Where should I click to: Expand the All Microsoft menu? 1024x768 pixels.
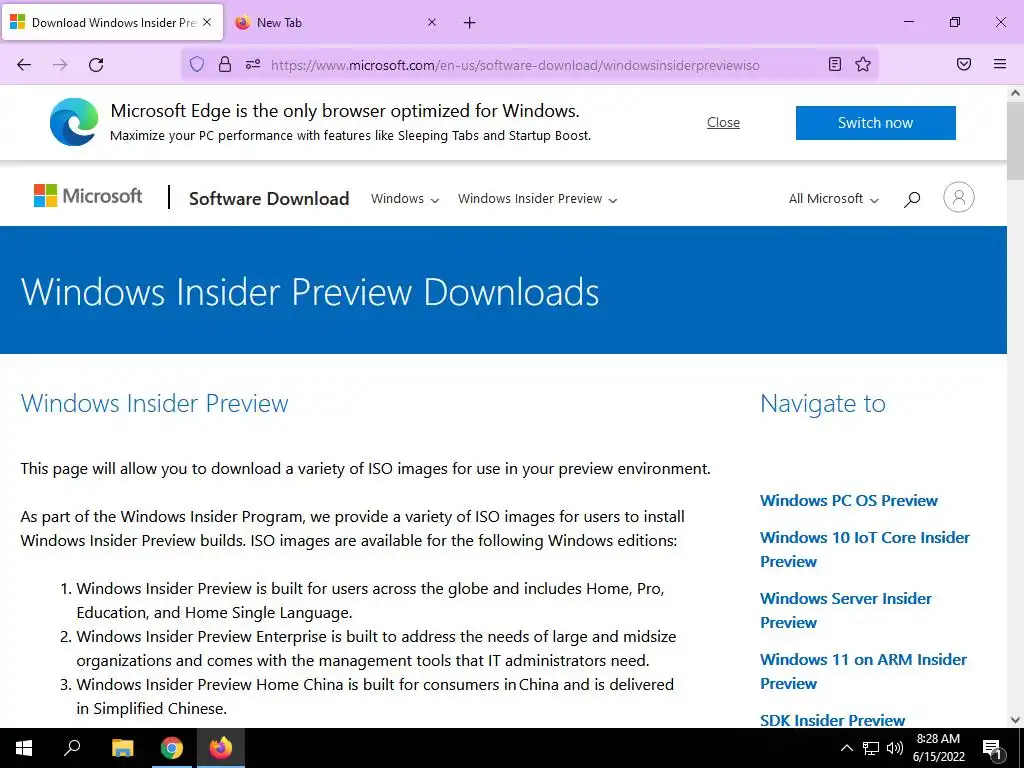point(833,199)
